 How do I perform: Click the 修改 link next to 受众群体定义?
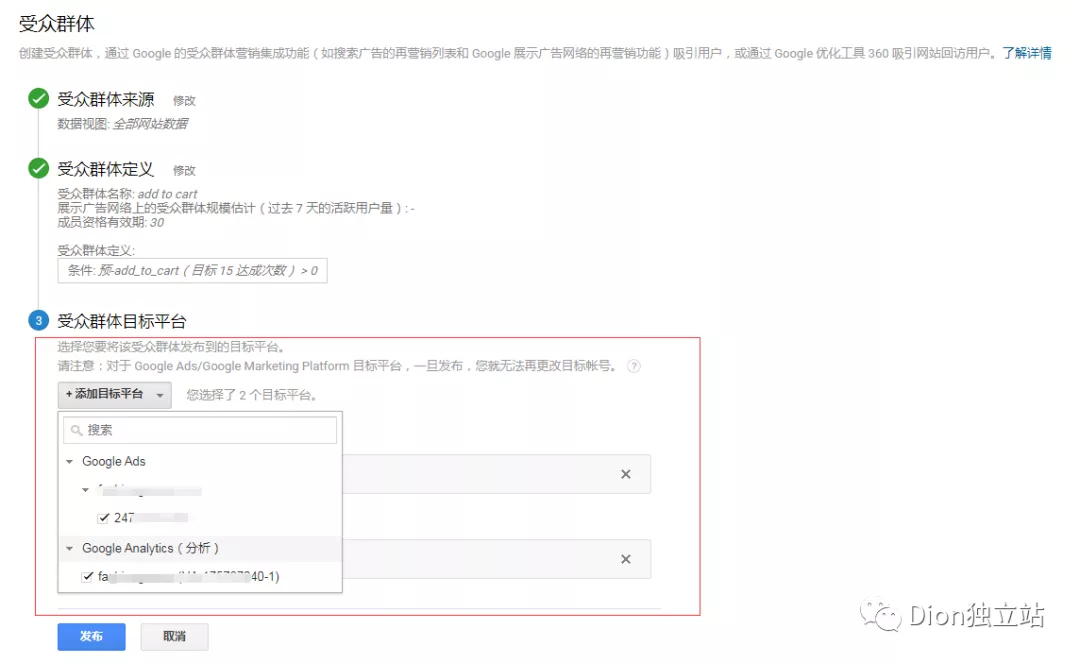click(184, 170)
